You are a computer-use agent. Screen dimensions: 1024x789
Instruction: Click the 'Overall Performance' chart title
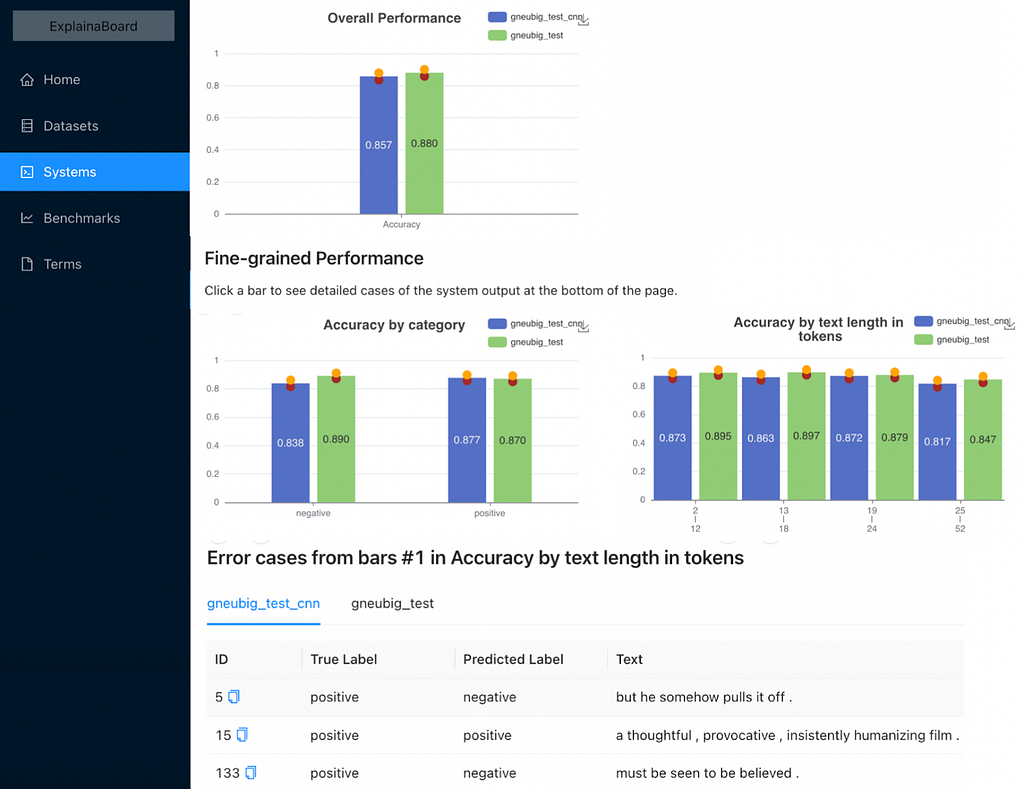394,18
